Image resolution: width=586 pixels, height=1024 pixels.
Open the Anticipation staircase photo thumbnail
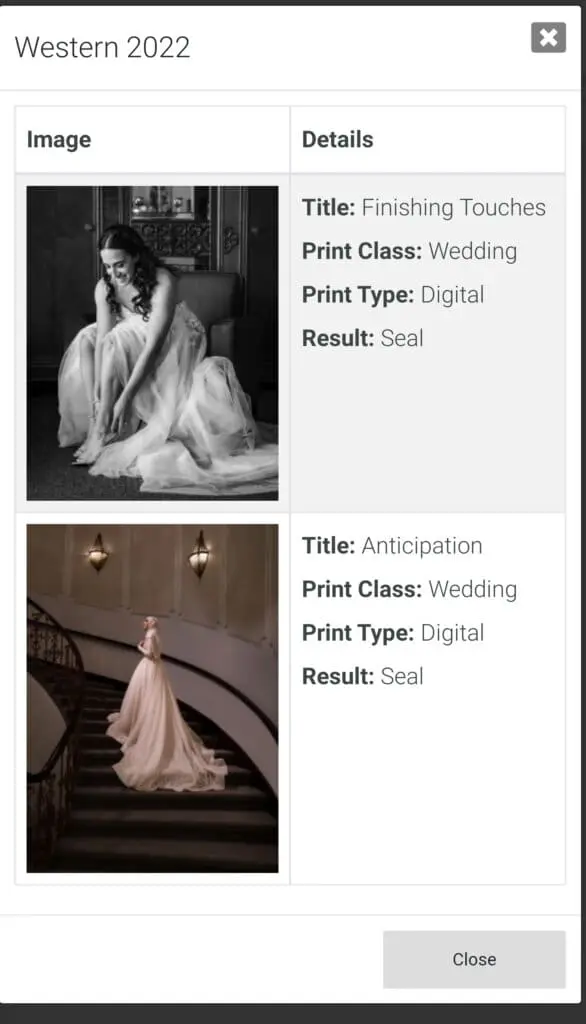(x=152, y=698)
